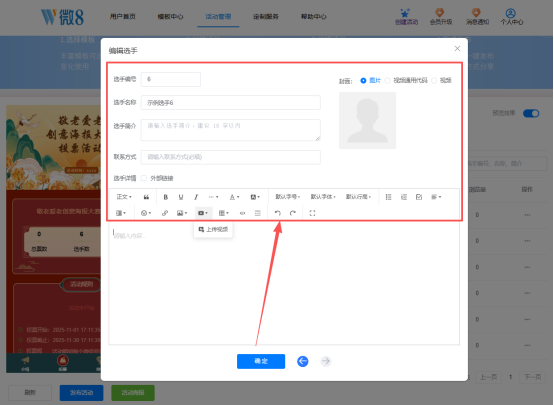Open the 定制服务 nav tab
The width and height of the screenshot is (554, 405).
click(x=266, y=17)
